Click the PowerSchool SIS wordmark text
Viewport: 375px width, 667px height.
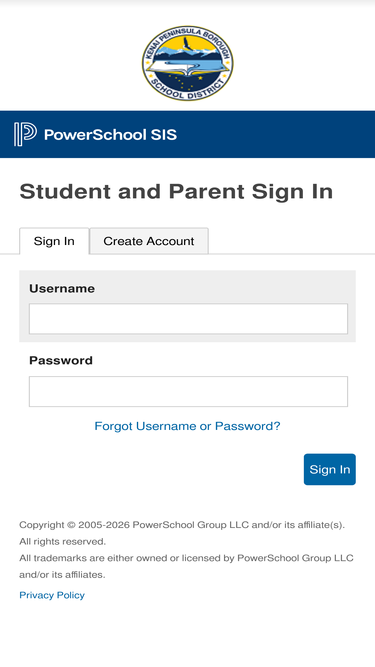111,135
